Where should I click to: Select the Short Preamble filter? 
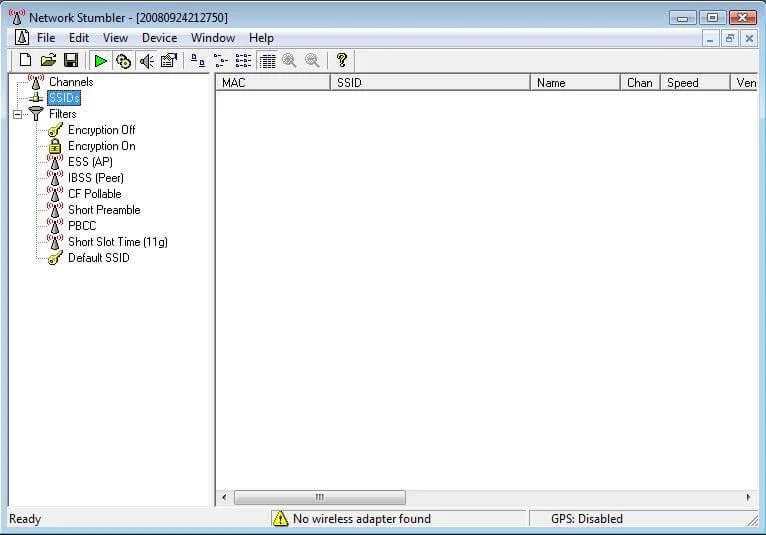[x=104, y=210]
